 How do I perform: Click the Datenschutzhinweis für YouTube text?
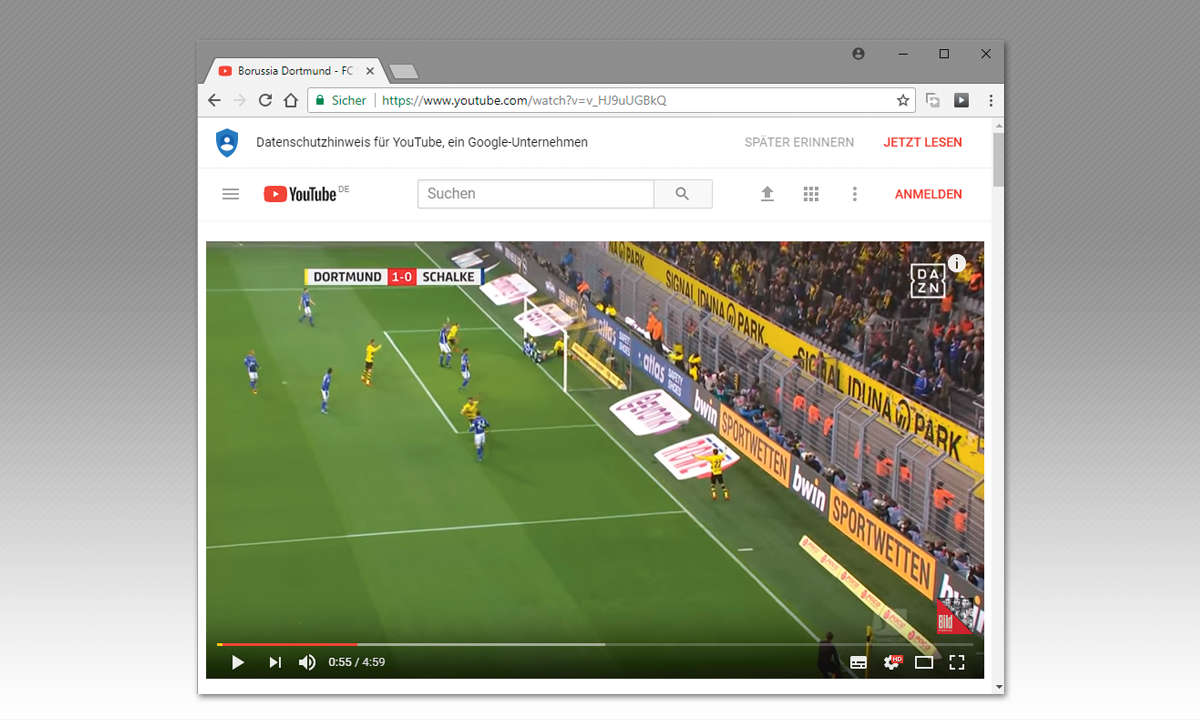(422, 142)
